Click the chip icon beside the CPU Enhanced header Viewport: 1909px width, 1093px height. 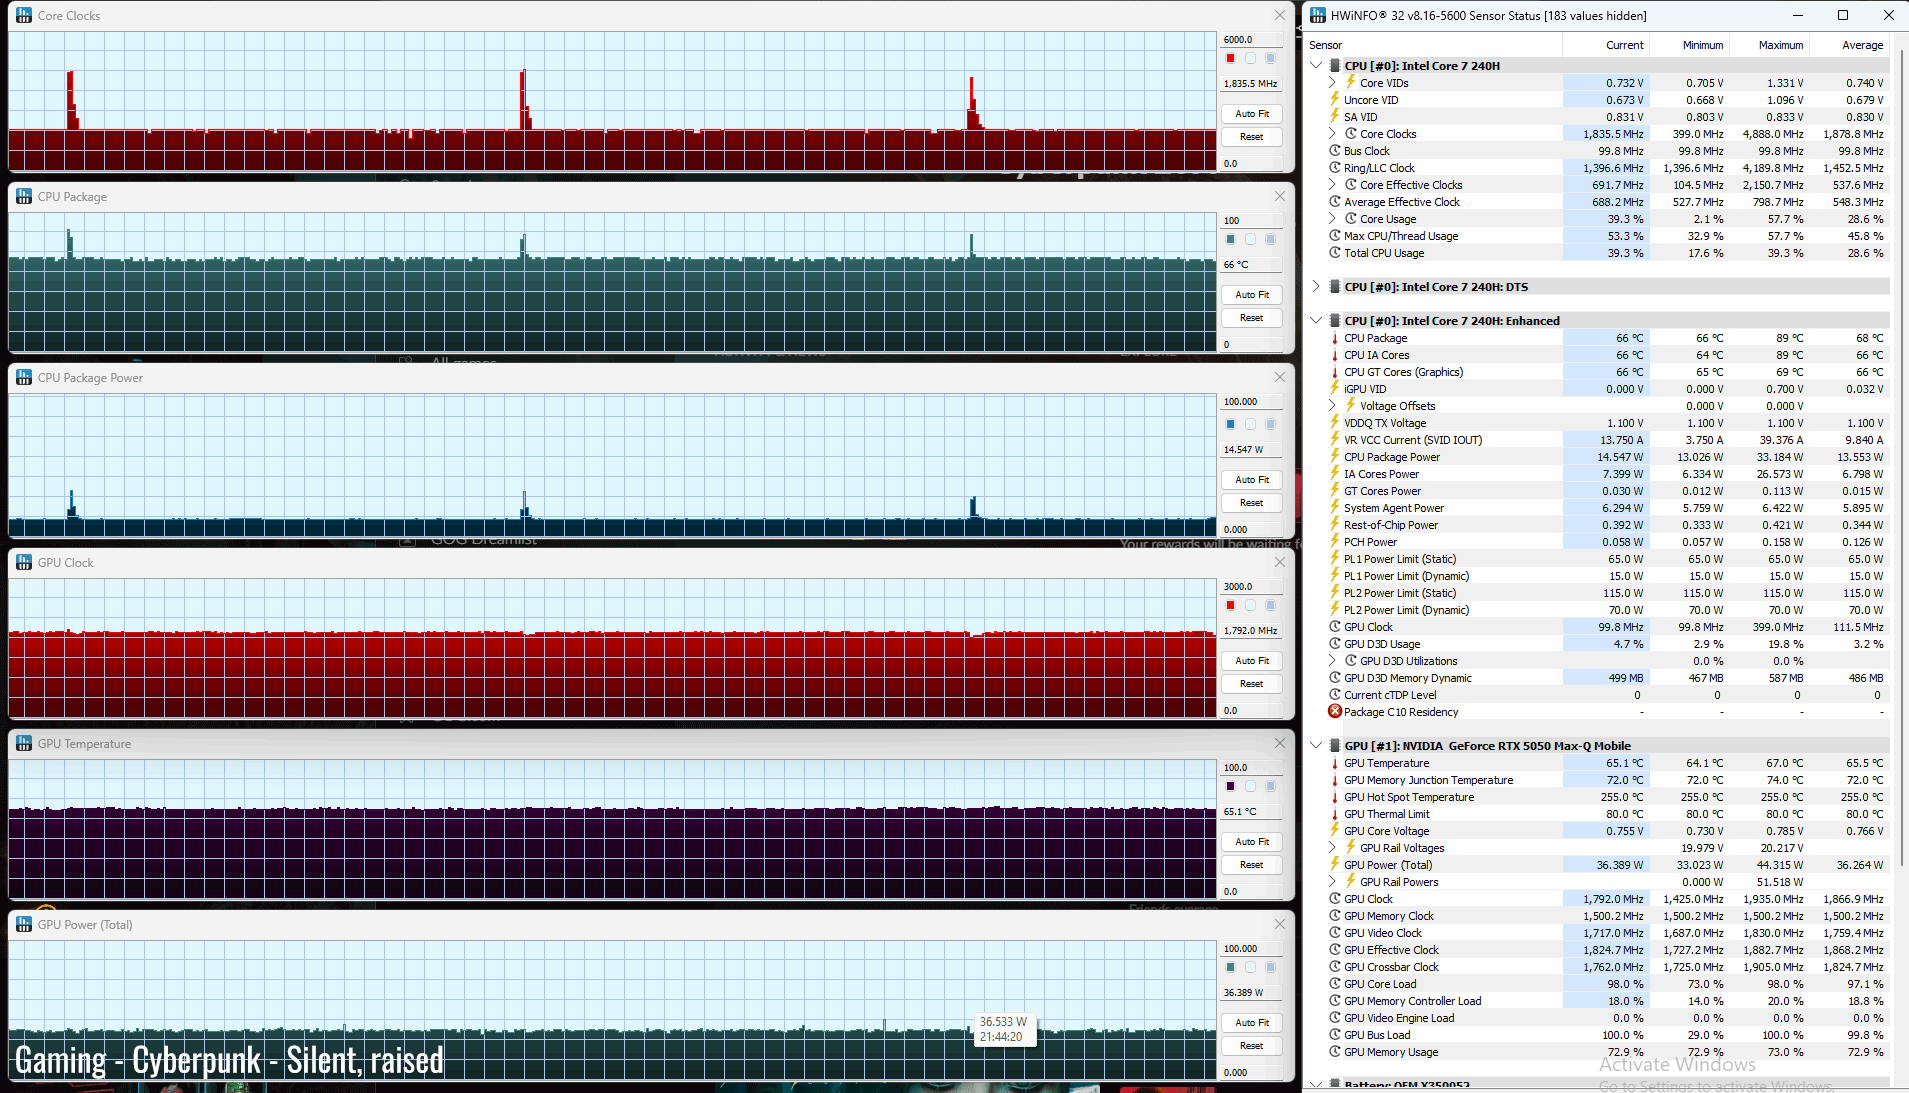(1334, 321)
